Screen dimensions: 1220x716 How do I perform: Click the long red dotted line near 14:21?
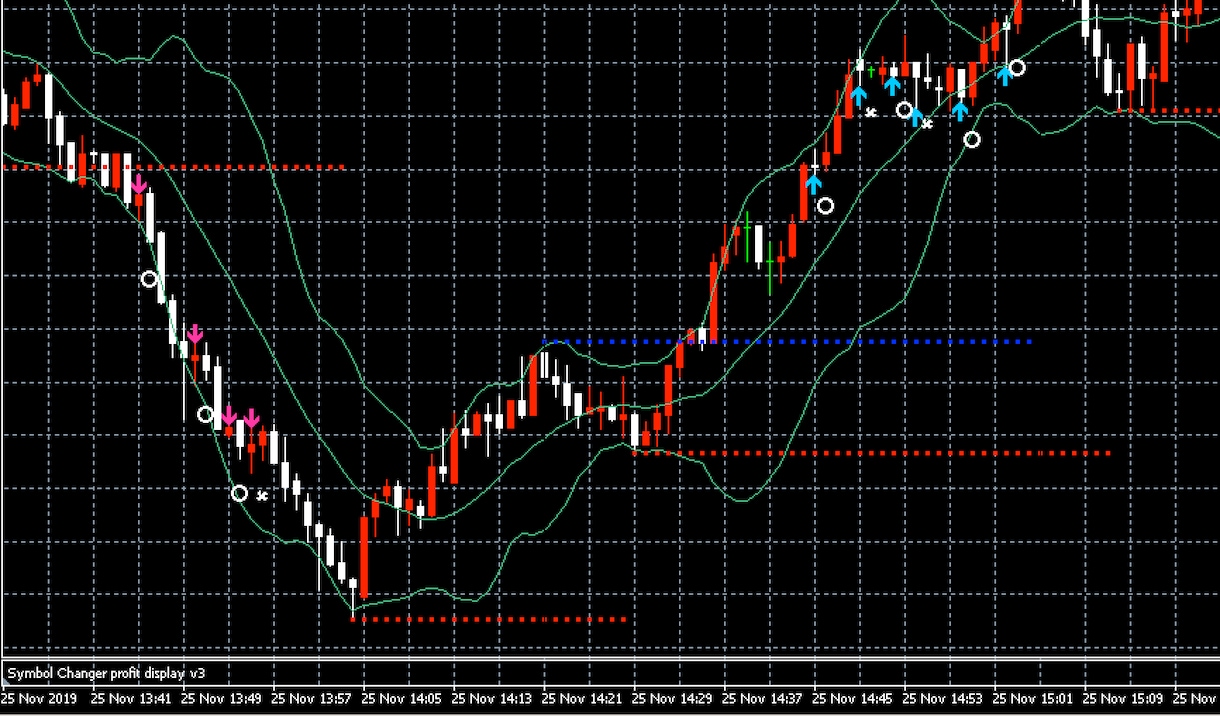coord(872,453)
